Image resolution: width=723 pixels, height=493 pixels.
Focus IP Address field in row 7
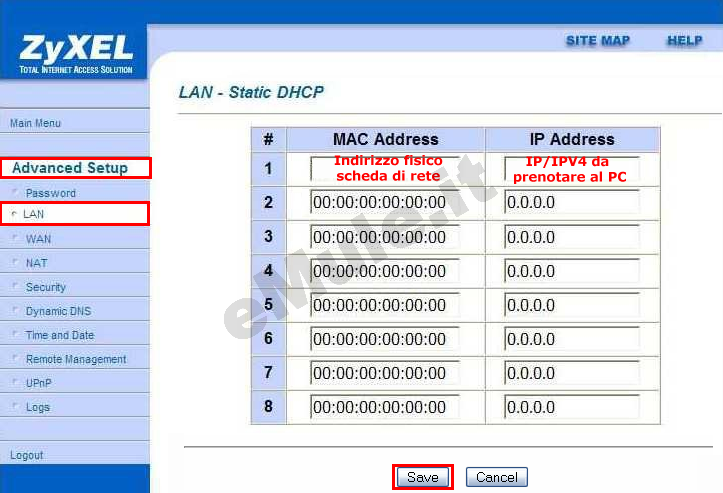pos(572,373)
